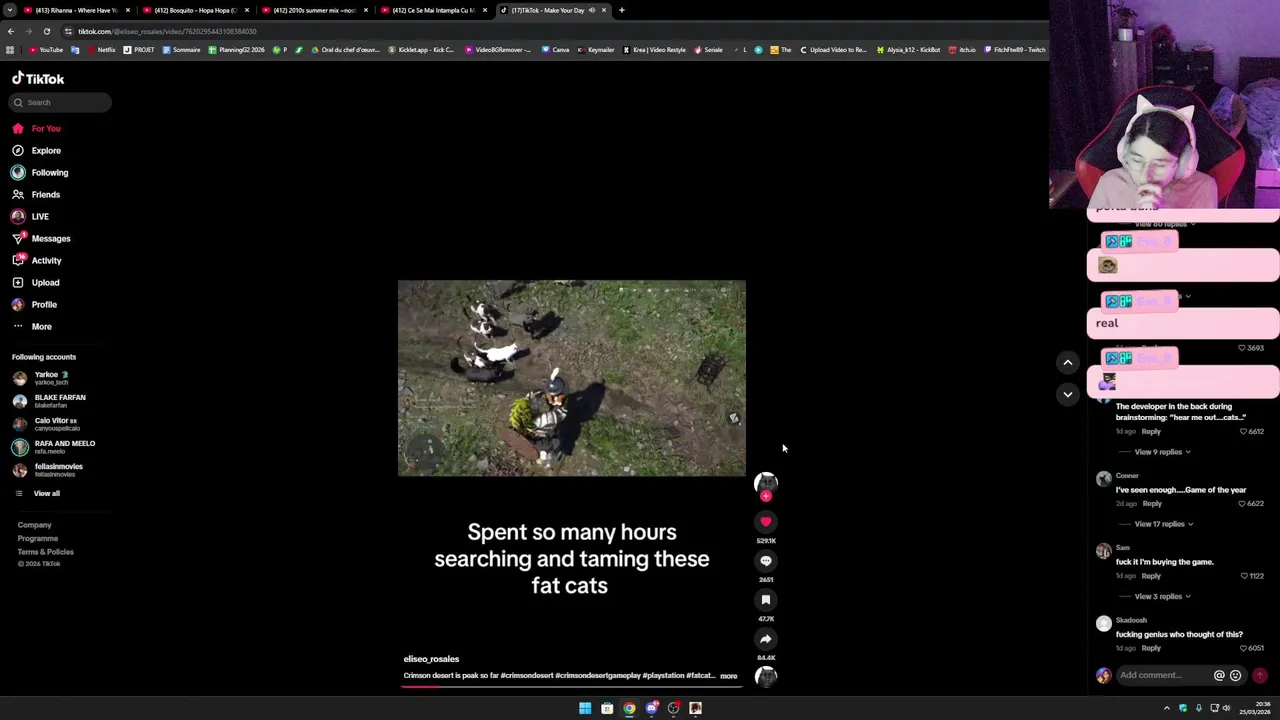
Task: Focus the TikTok search field
Action: pos(60,102)
